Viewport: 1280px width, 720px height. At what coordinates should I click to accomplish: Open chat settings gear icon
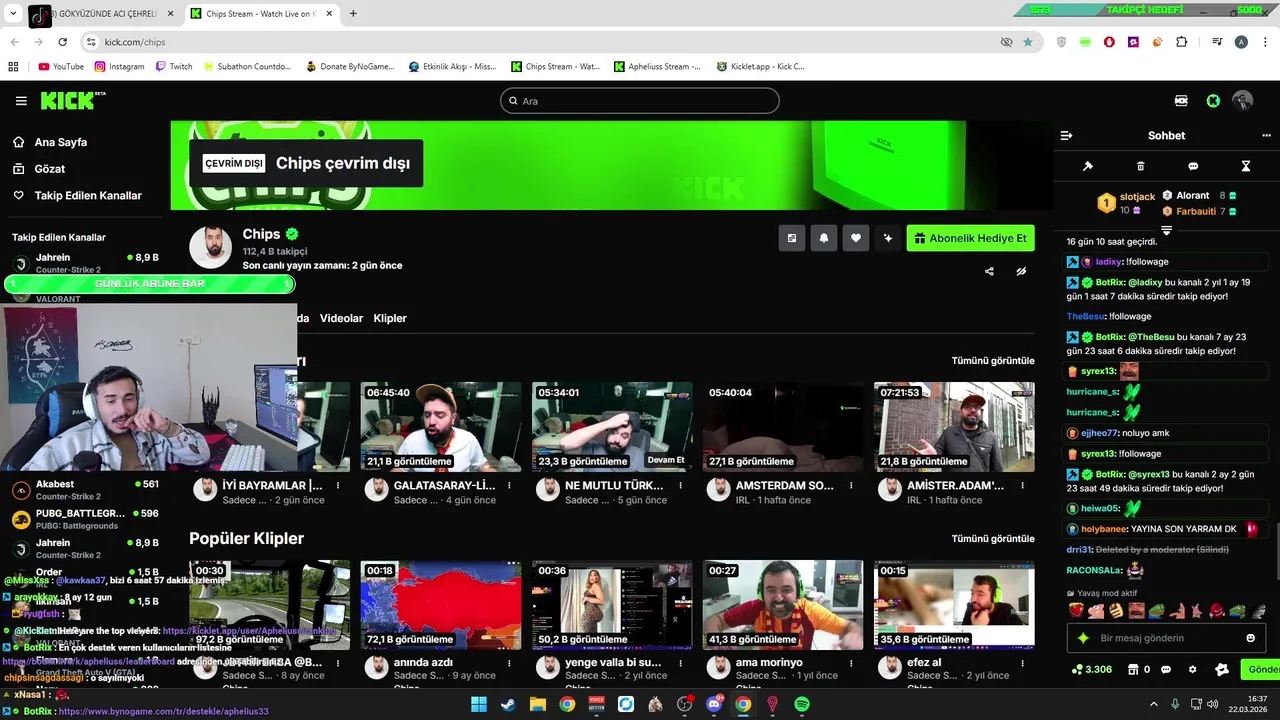pos(1192,670)
